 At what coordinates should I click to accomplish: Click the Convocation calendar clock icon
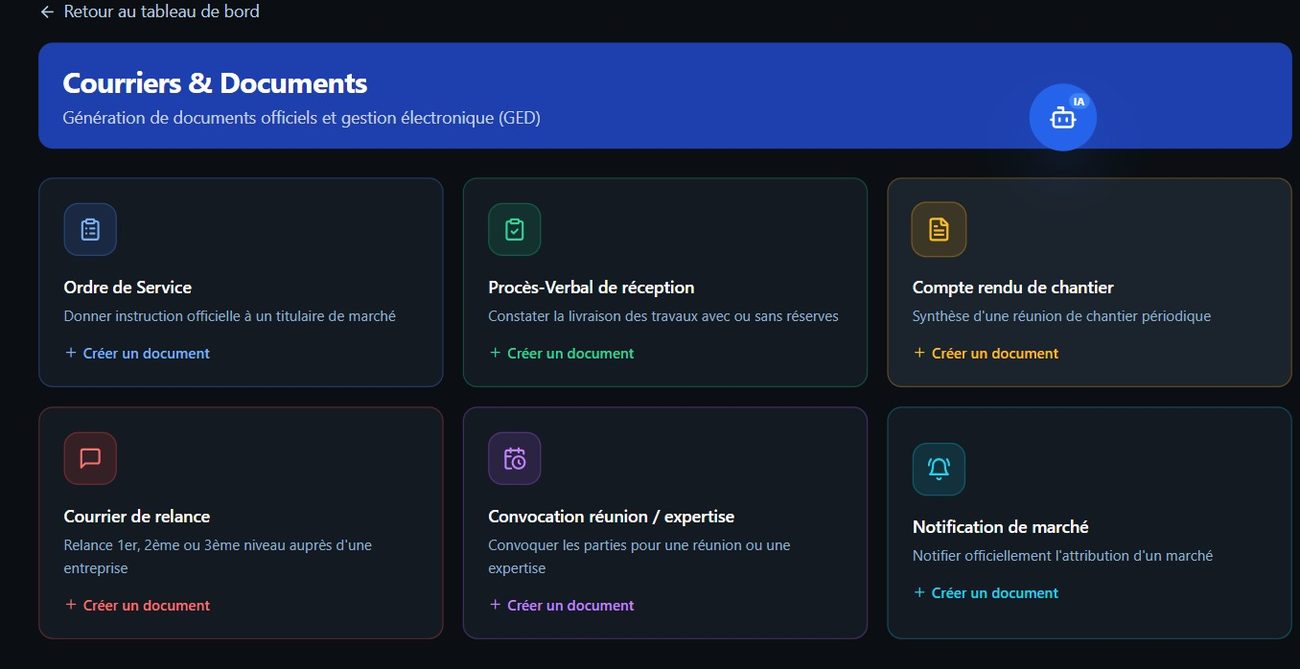pos(514,458)
